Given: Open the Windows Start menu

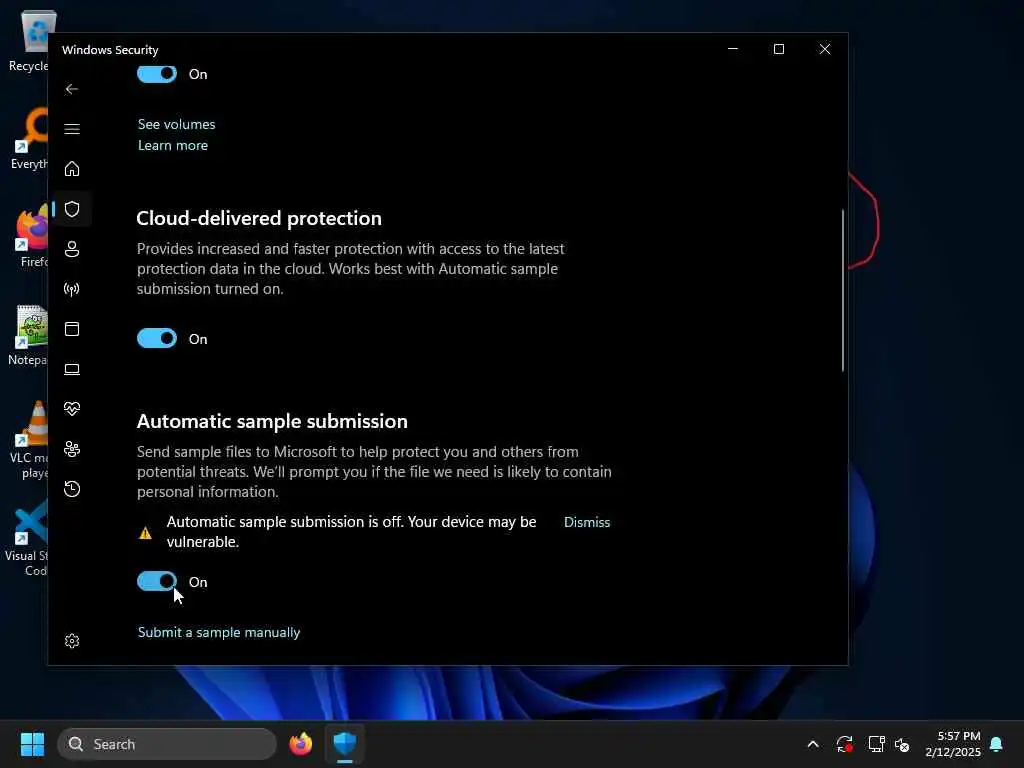Looking at the screenshot, I should 32,744.
